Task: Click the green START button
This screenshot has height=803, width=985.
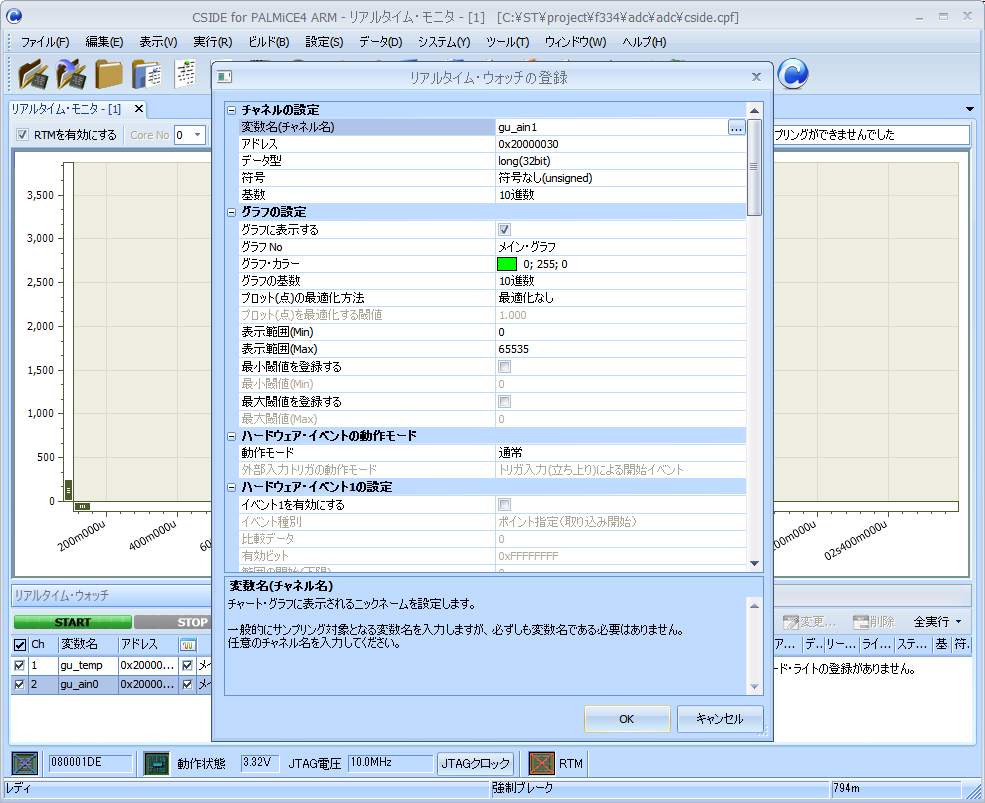Action: click(x=73, y=622)
